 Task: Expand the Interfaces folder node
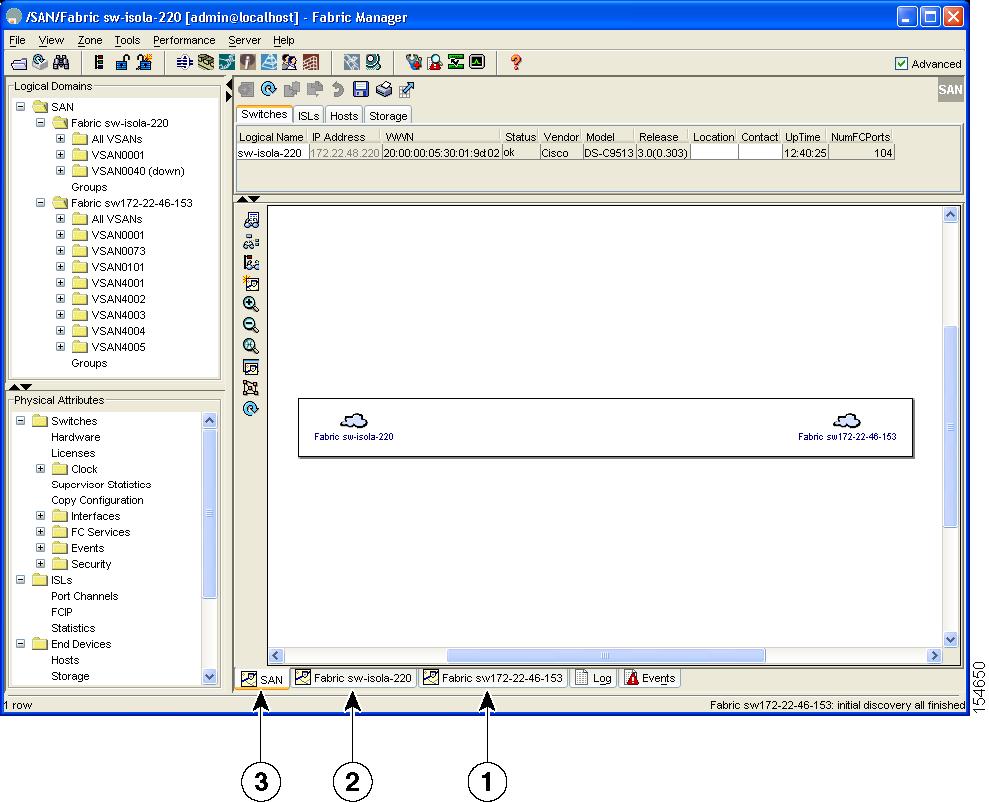coord(40,516)
